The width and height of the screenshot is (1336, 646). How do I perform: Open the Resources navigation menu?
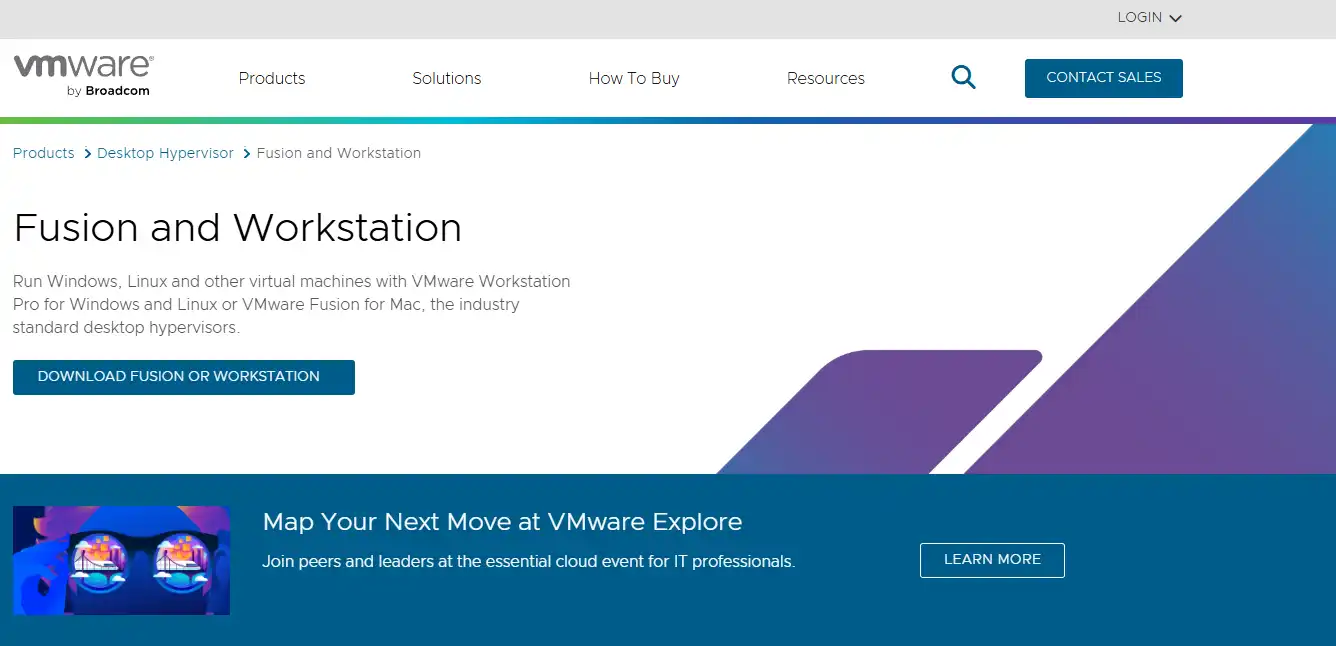coord(826,78)
